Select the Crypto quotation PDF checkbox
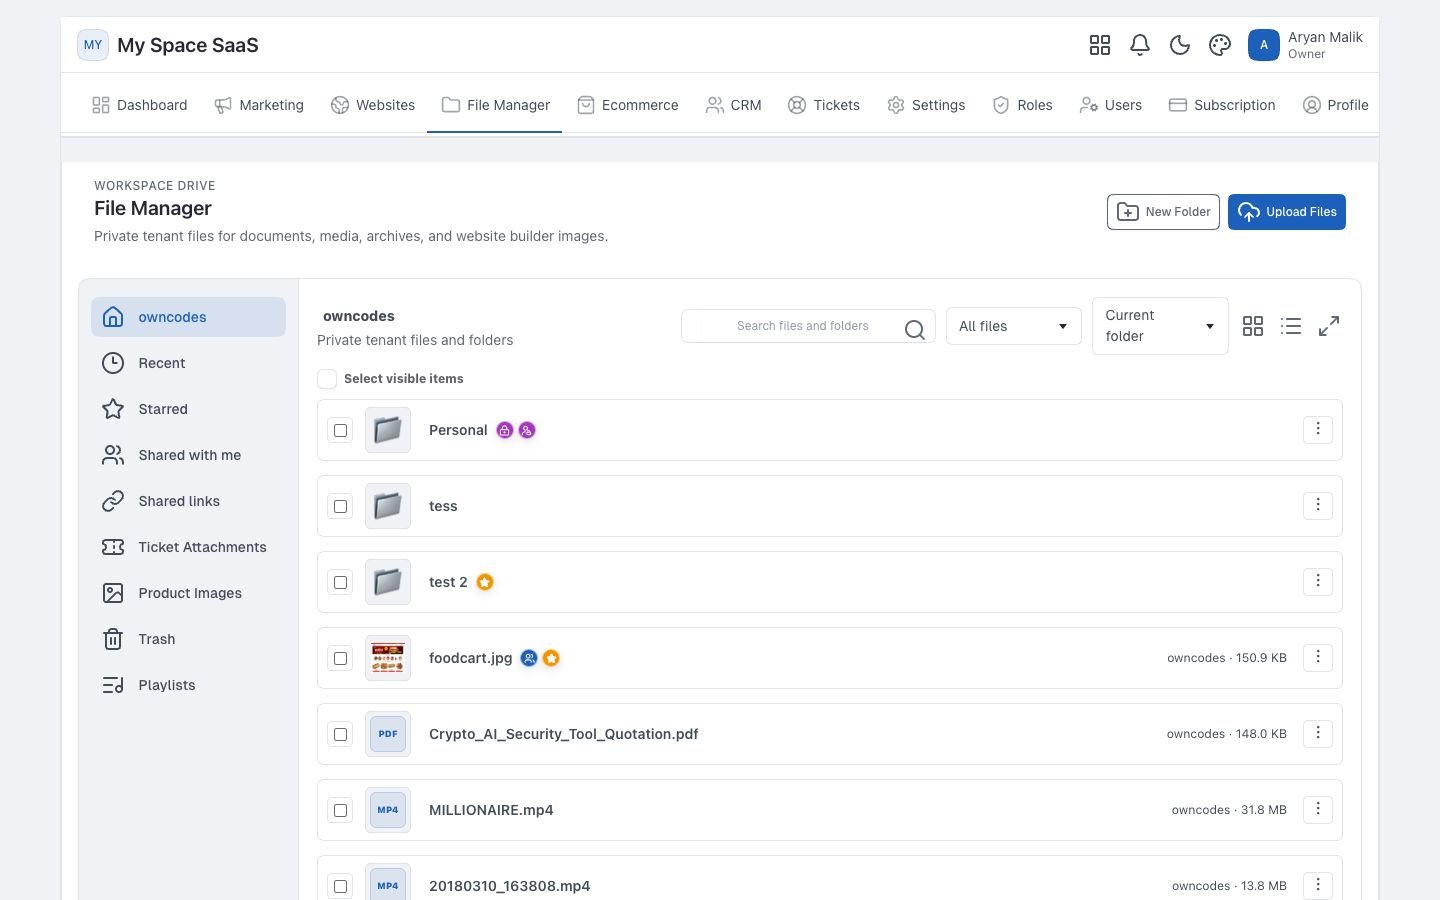 [341, 734]
